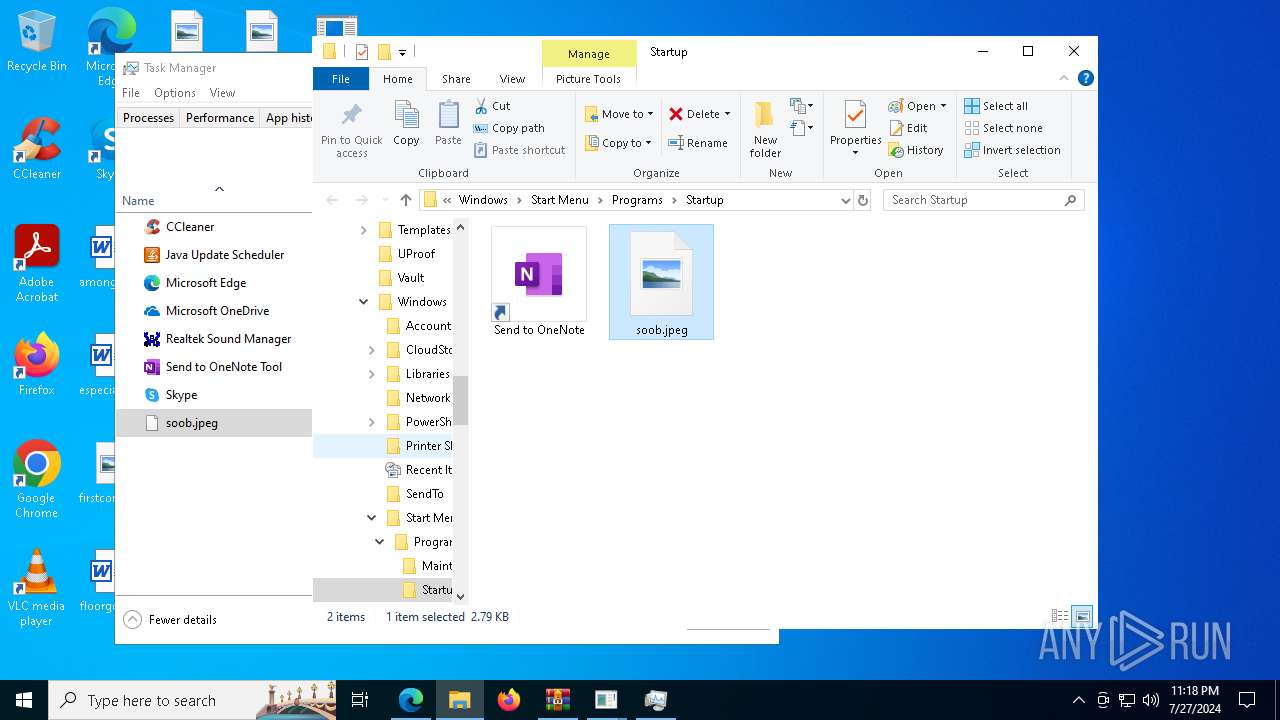The height and width of the screenshot is (720, 1280).
Task: Click the Up one level arrow
Action: click(405, 200)
